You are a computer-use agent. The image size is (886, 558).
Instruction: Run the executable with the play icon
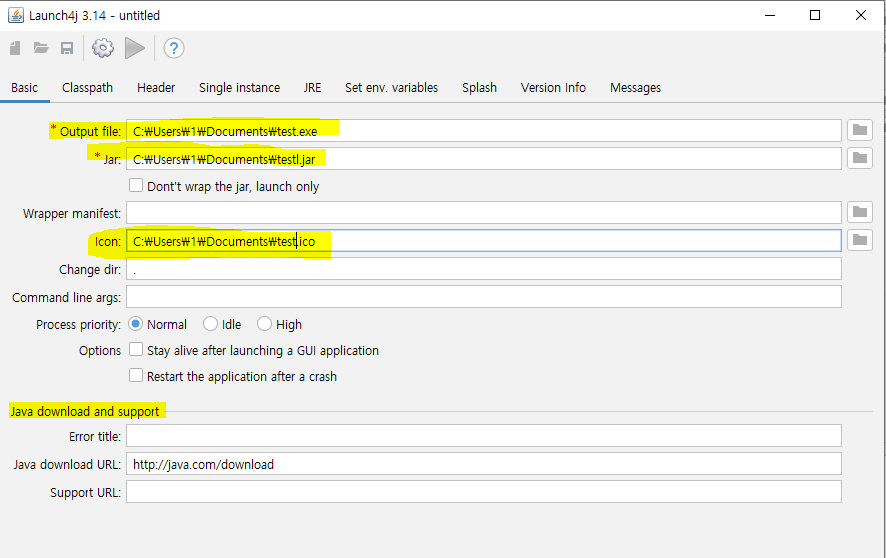click(x=134, y=48)
